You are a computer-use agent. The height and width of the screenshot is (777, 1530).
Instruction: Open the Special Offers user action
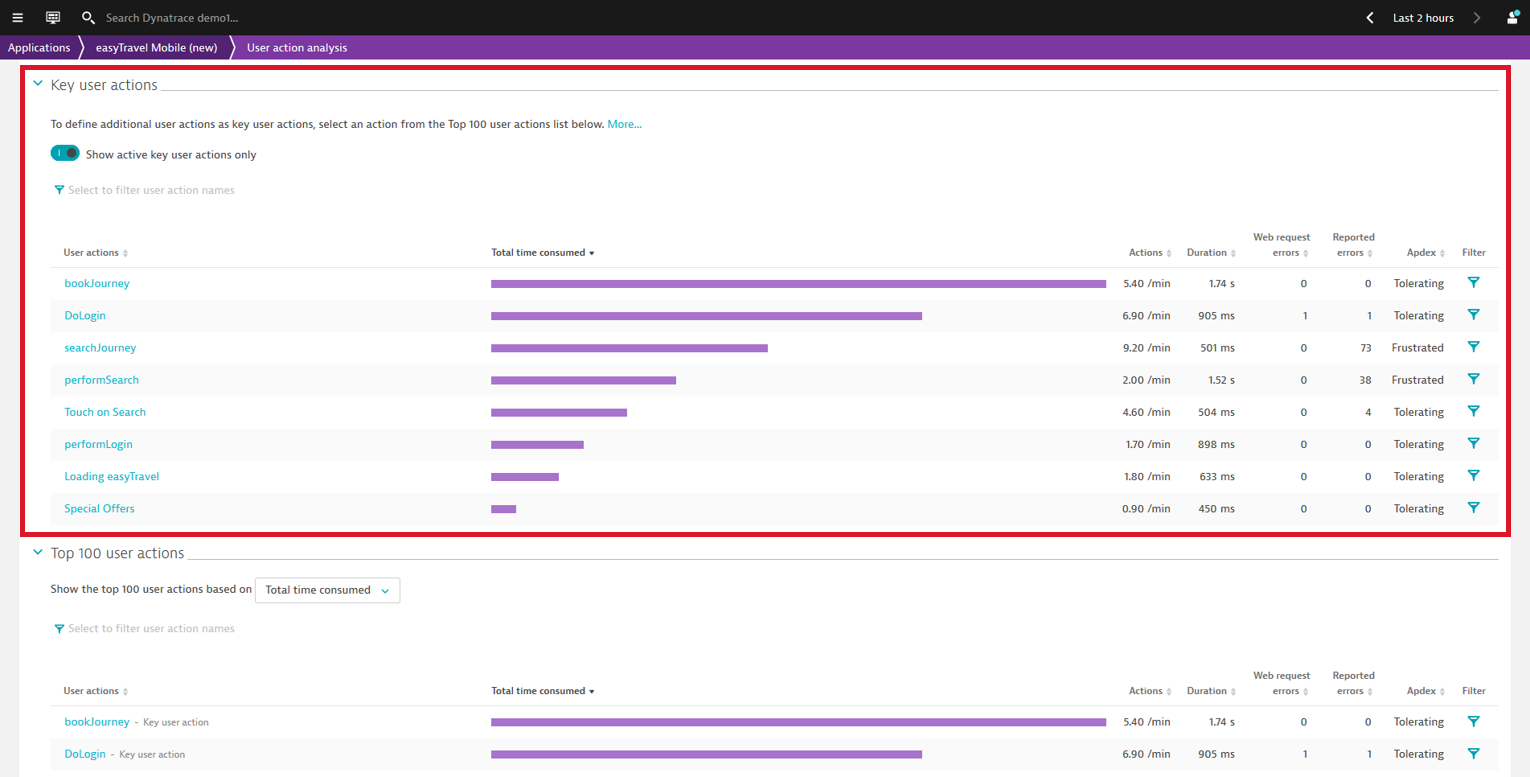tap(99, 508)
